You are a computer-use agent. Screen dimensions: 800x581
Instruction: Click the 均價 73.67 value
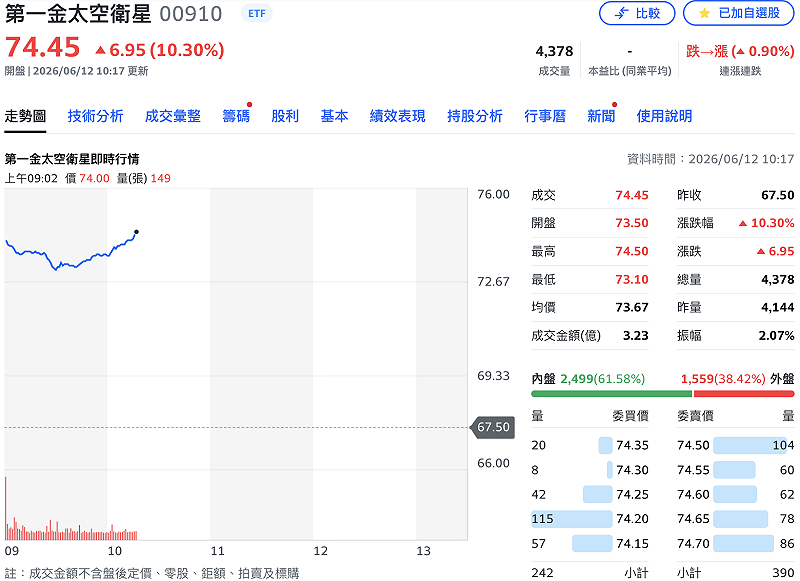[632, 308]
